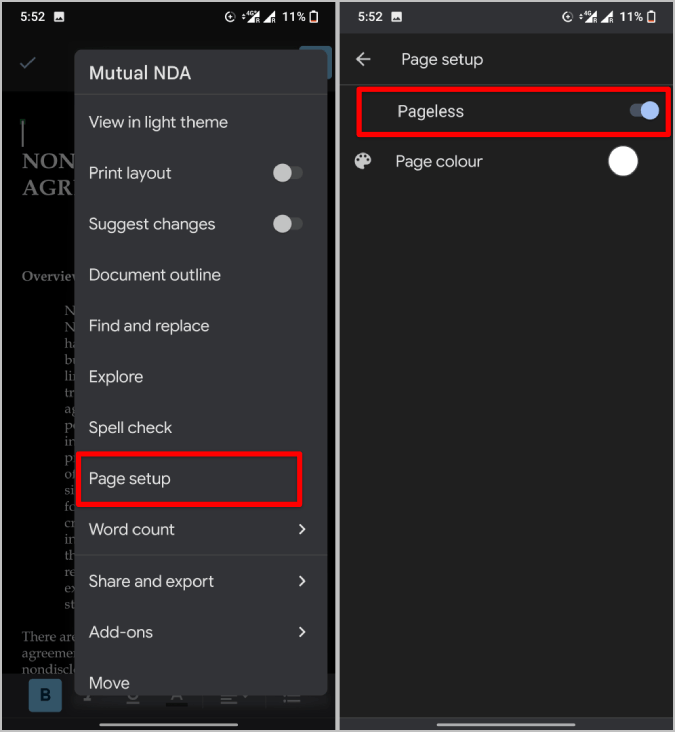The height and width of the screenshot is (732, 675).
Task: Tap the image notification icon in the left status bar
Action: point(59,17)
